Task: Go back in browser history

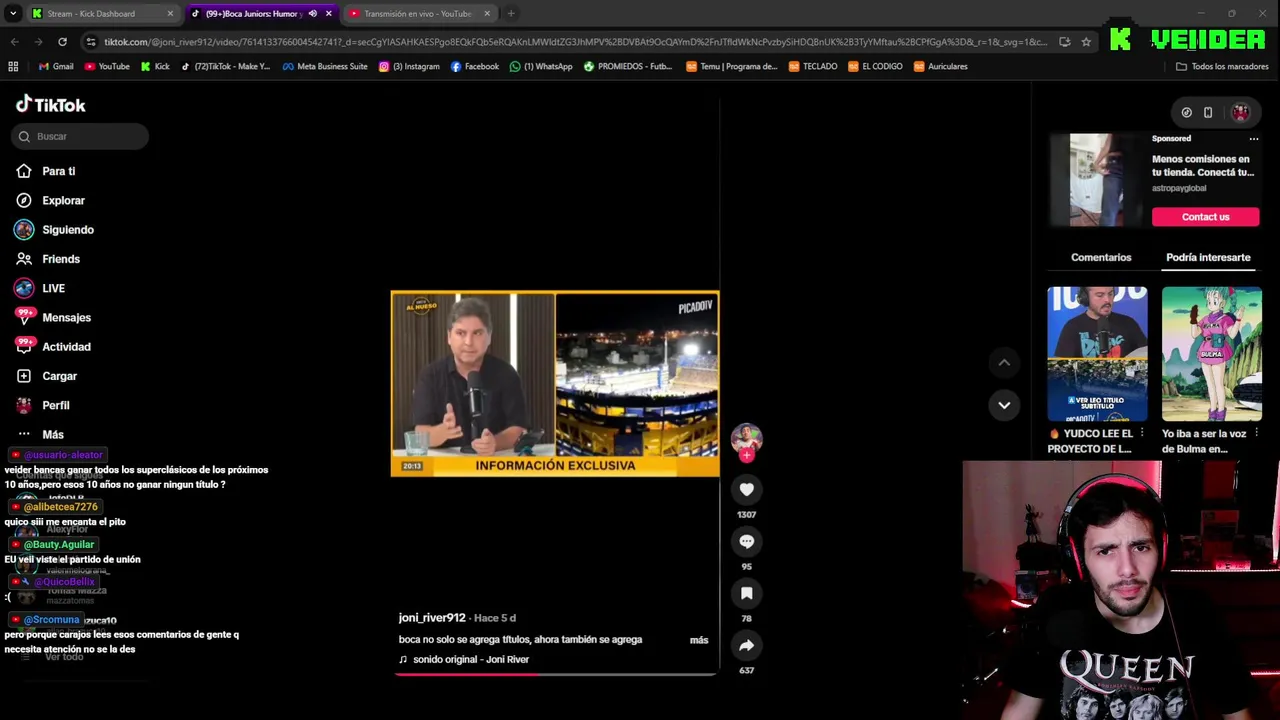Action: coord(14,42)
